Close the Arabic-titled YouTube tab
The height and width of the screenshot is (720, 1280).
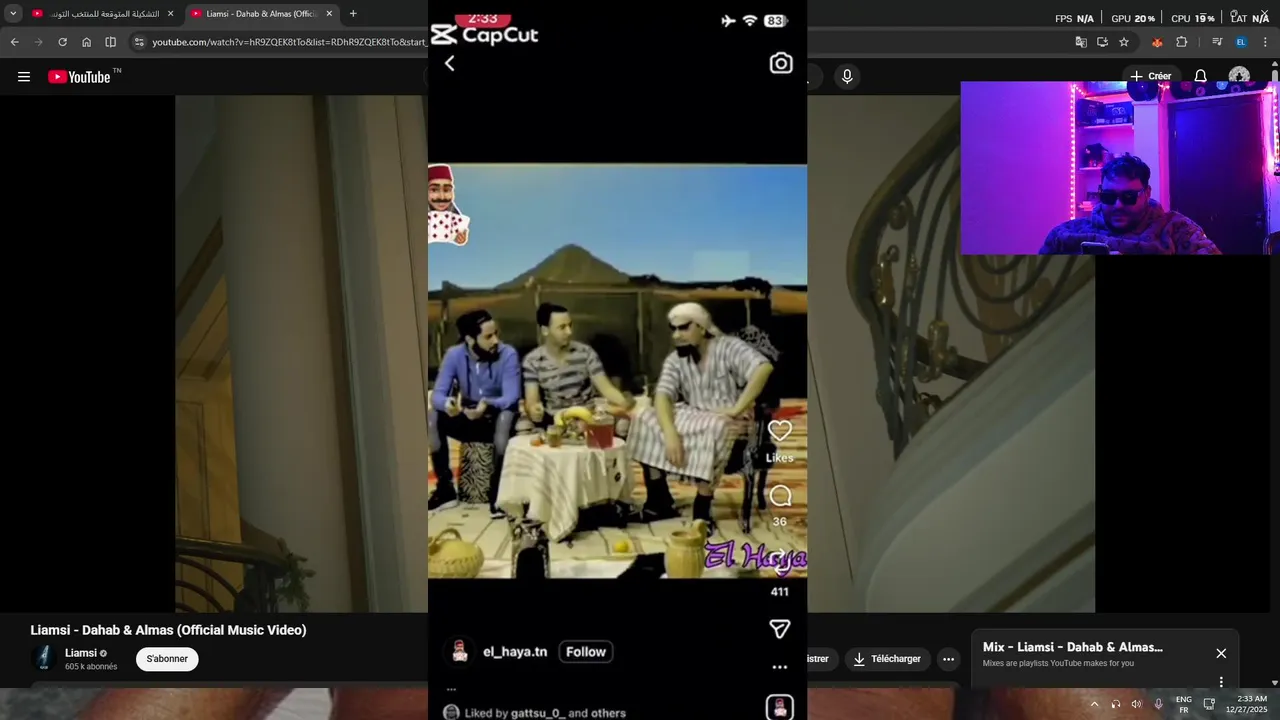(170, 14)
